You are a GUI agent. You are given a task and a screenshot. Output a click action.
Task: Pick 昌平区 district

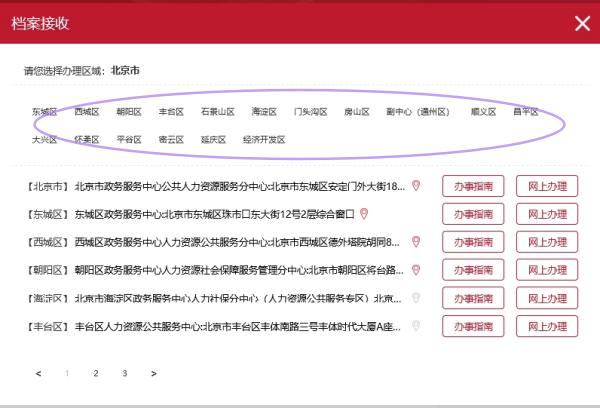click(x=526, y=112)
